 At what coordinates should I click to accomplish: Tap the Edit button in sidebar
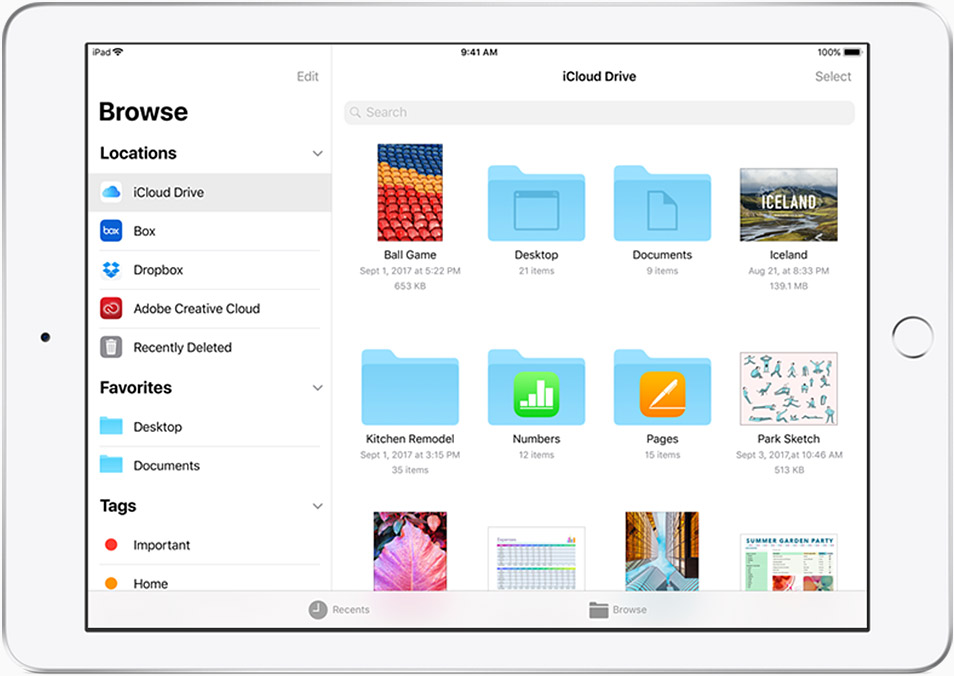(x=308, y=77)
